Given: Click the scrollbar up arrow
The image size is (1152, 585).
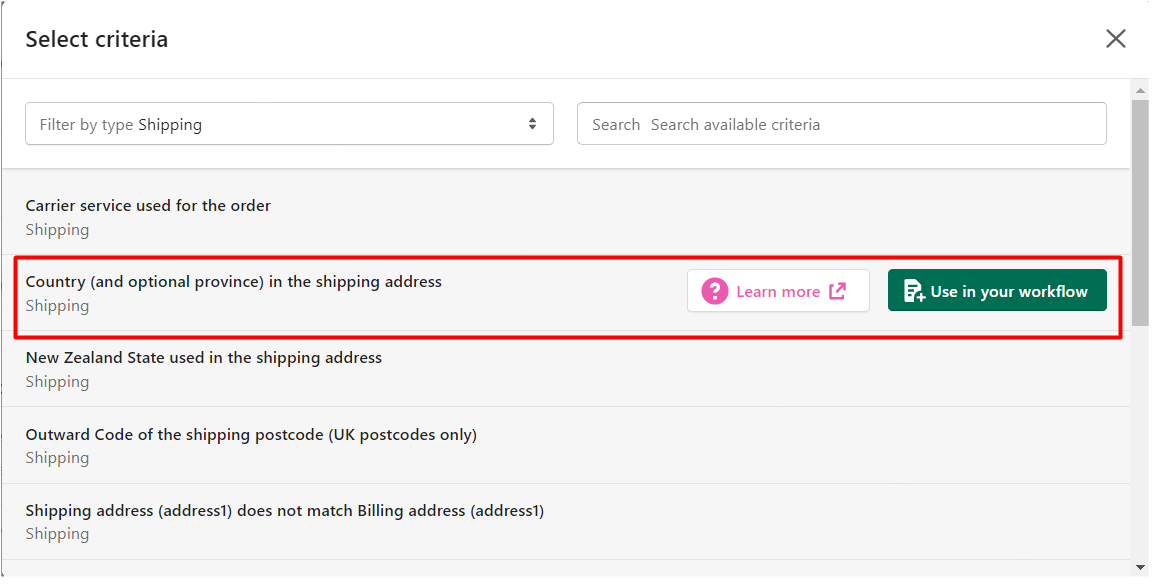Looking at the screenshot, I should point(1140,91).
